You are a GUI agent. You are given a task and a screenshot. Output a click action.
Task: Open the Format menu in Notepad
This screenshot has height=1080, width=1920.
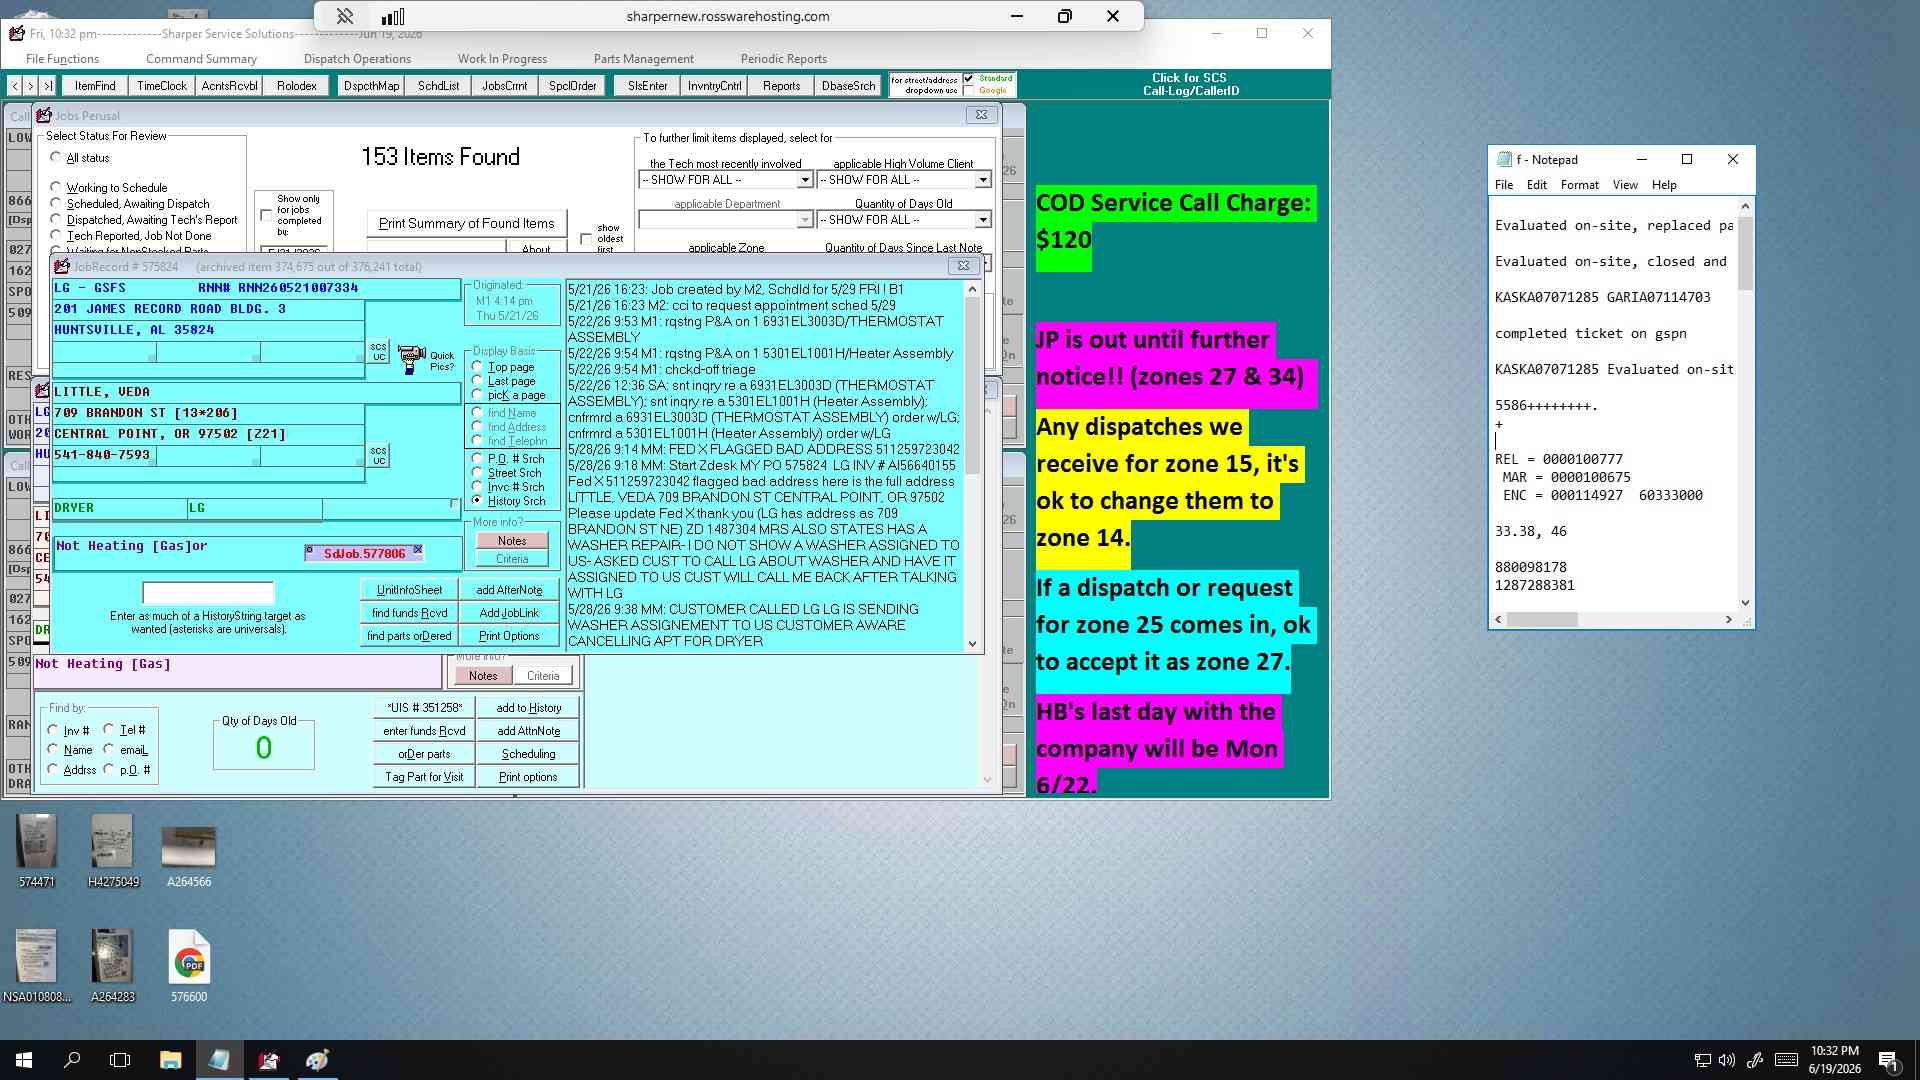(x=1579, y=185)
